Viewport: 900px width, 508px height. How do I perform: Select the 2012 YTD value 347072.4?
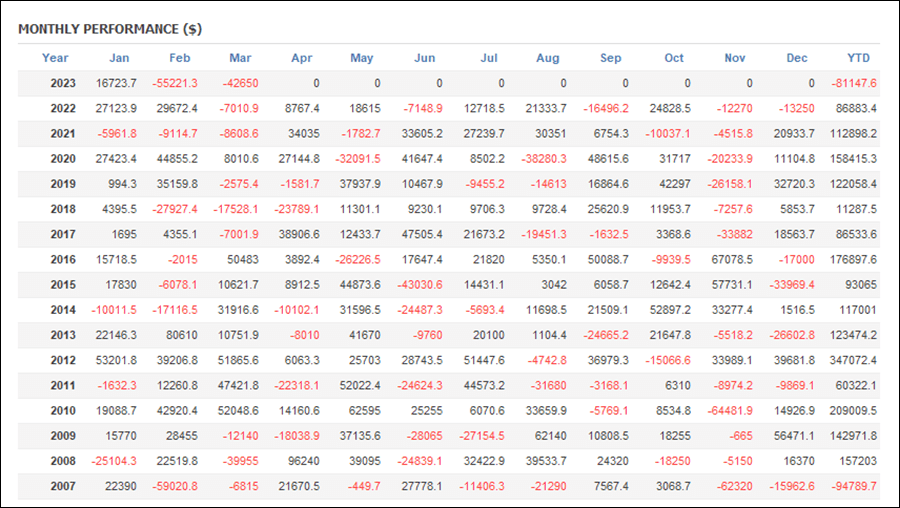click(853, 360)
